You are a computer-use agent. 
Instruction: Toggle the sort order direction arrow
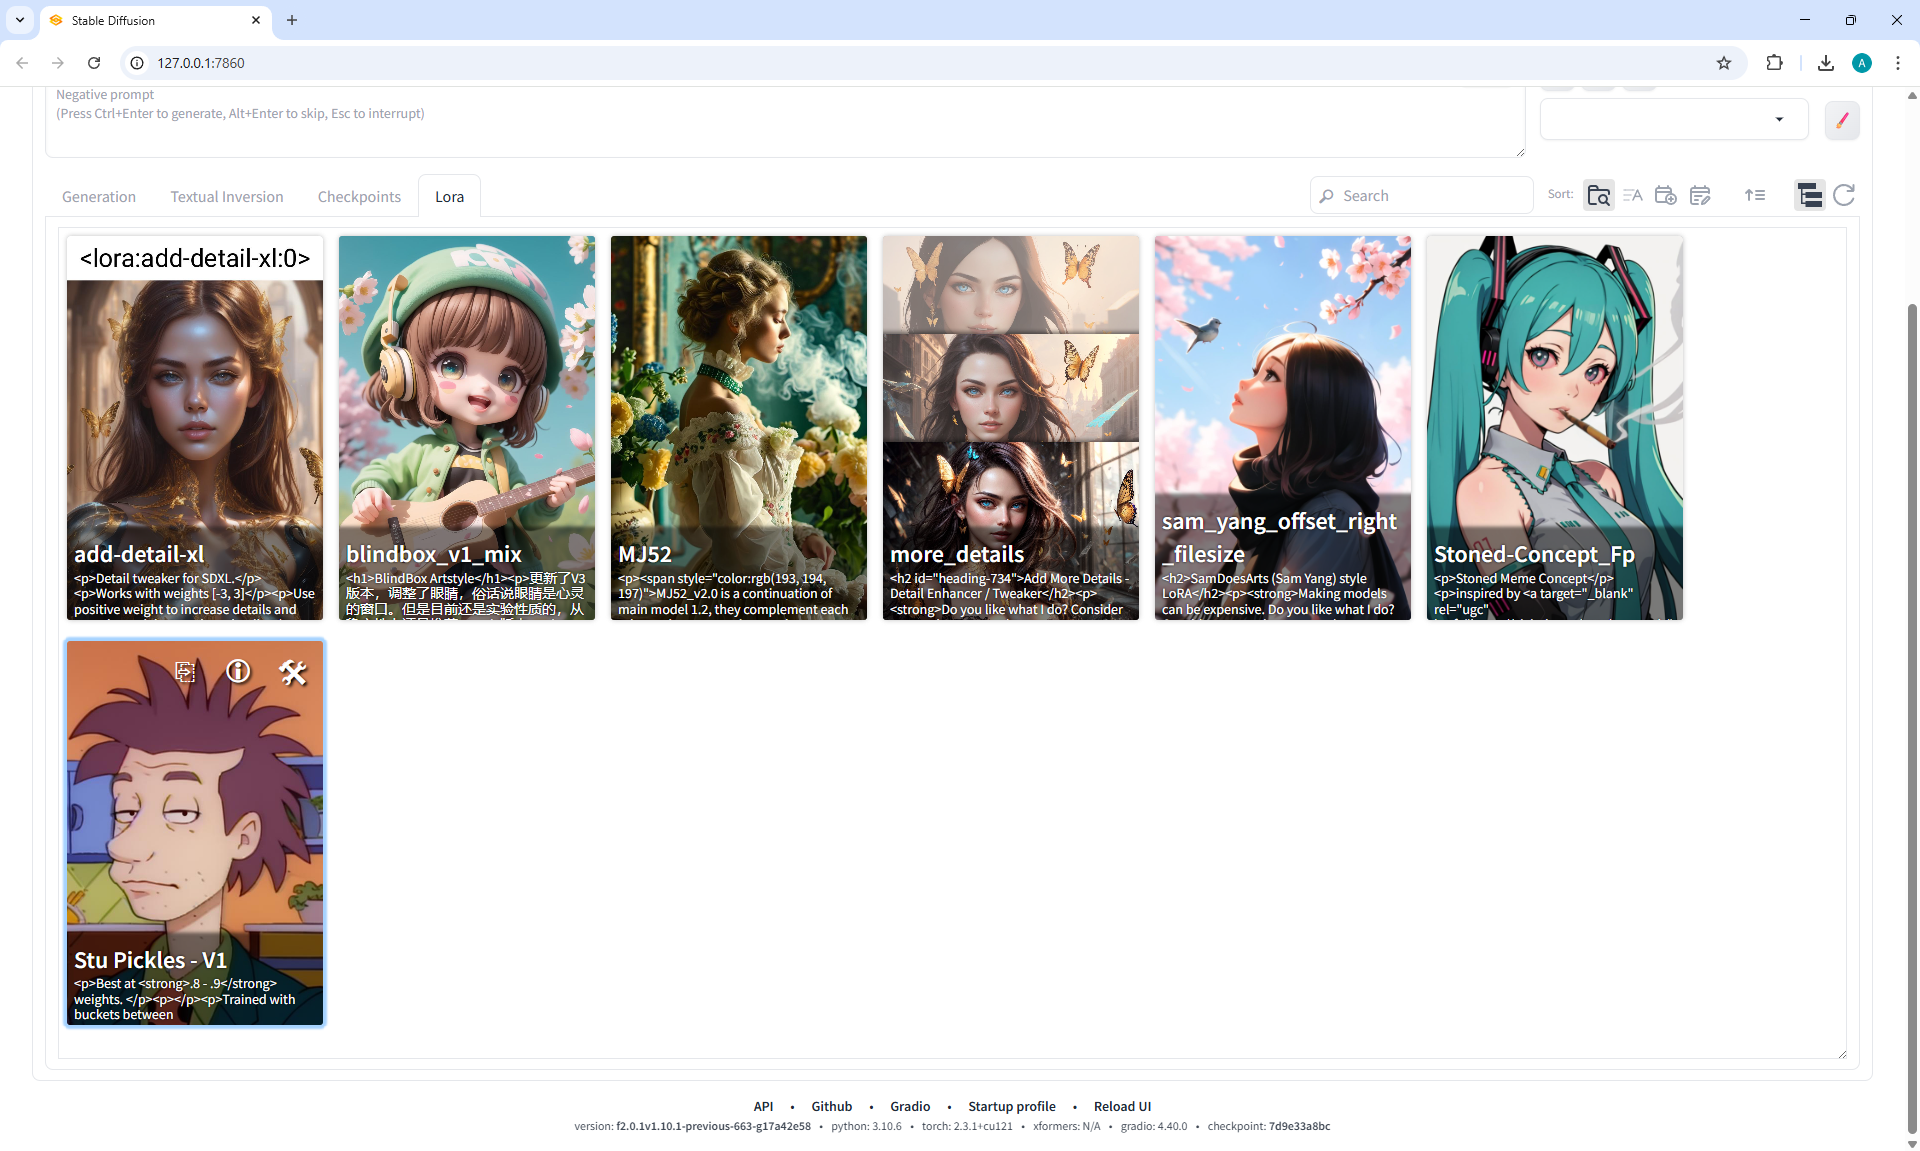[x=1755, y=196]
